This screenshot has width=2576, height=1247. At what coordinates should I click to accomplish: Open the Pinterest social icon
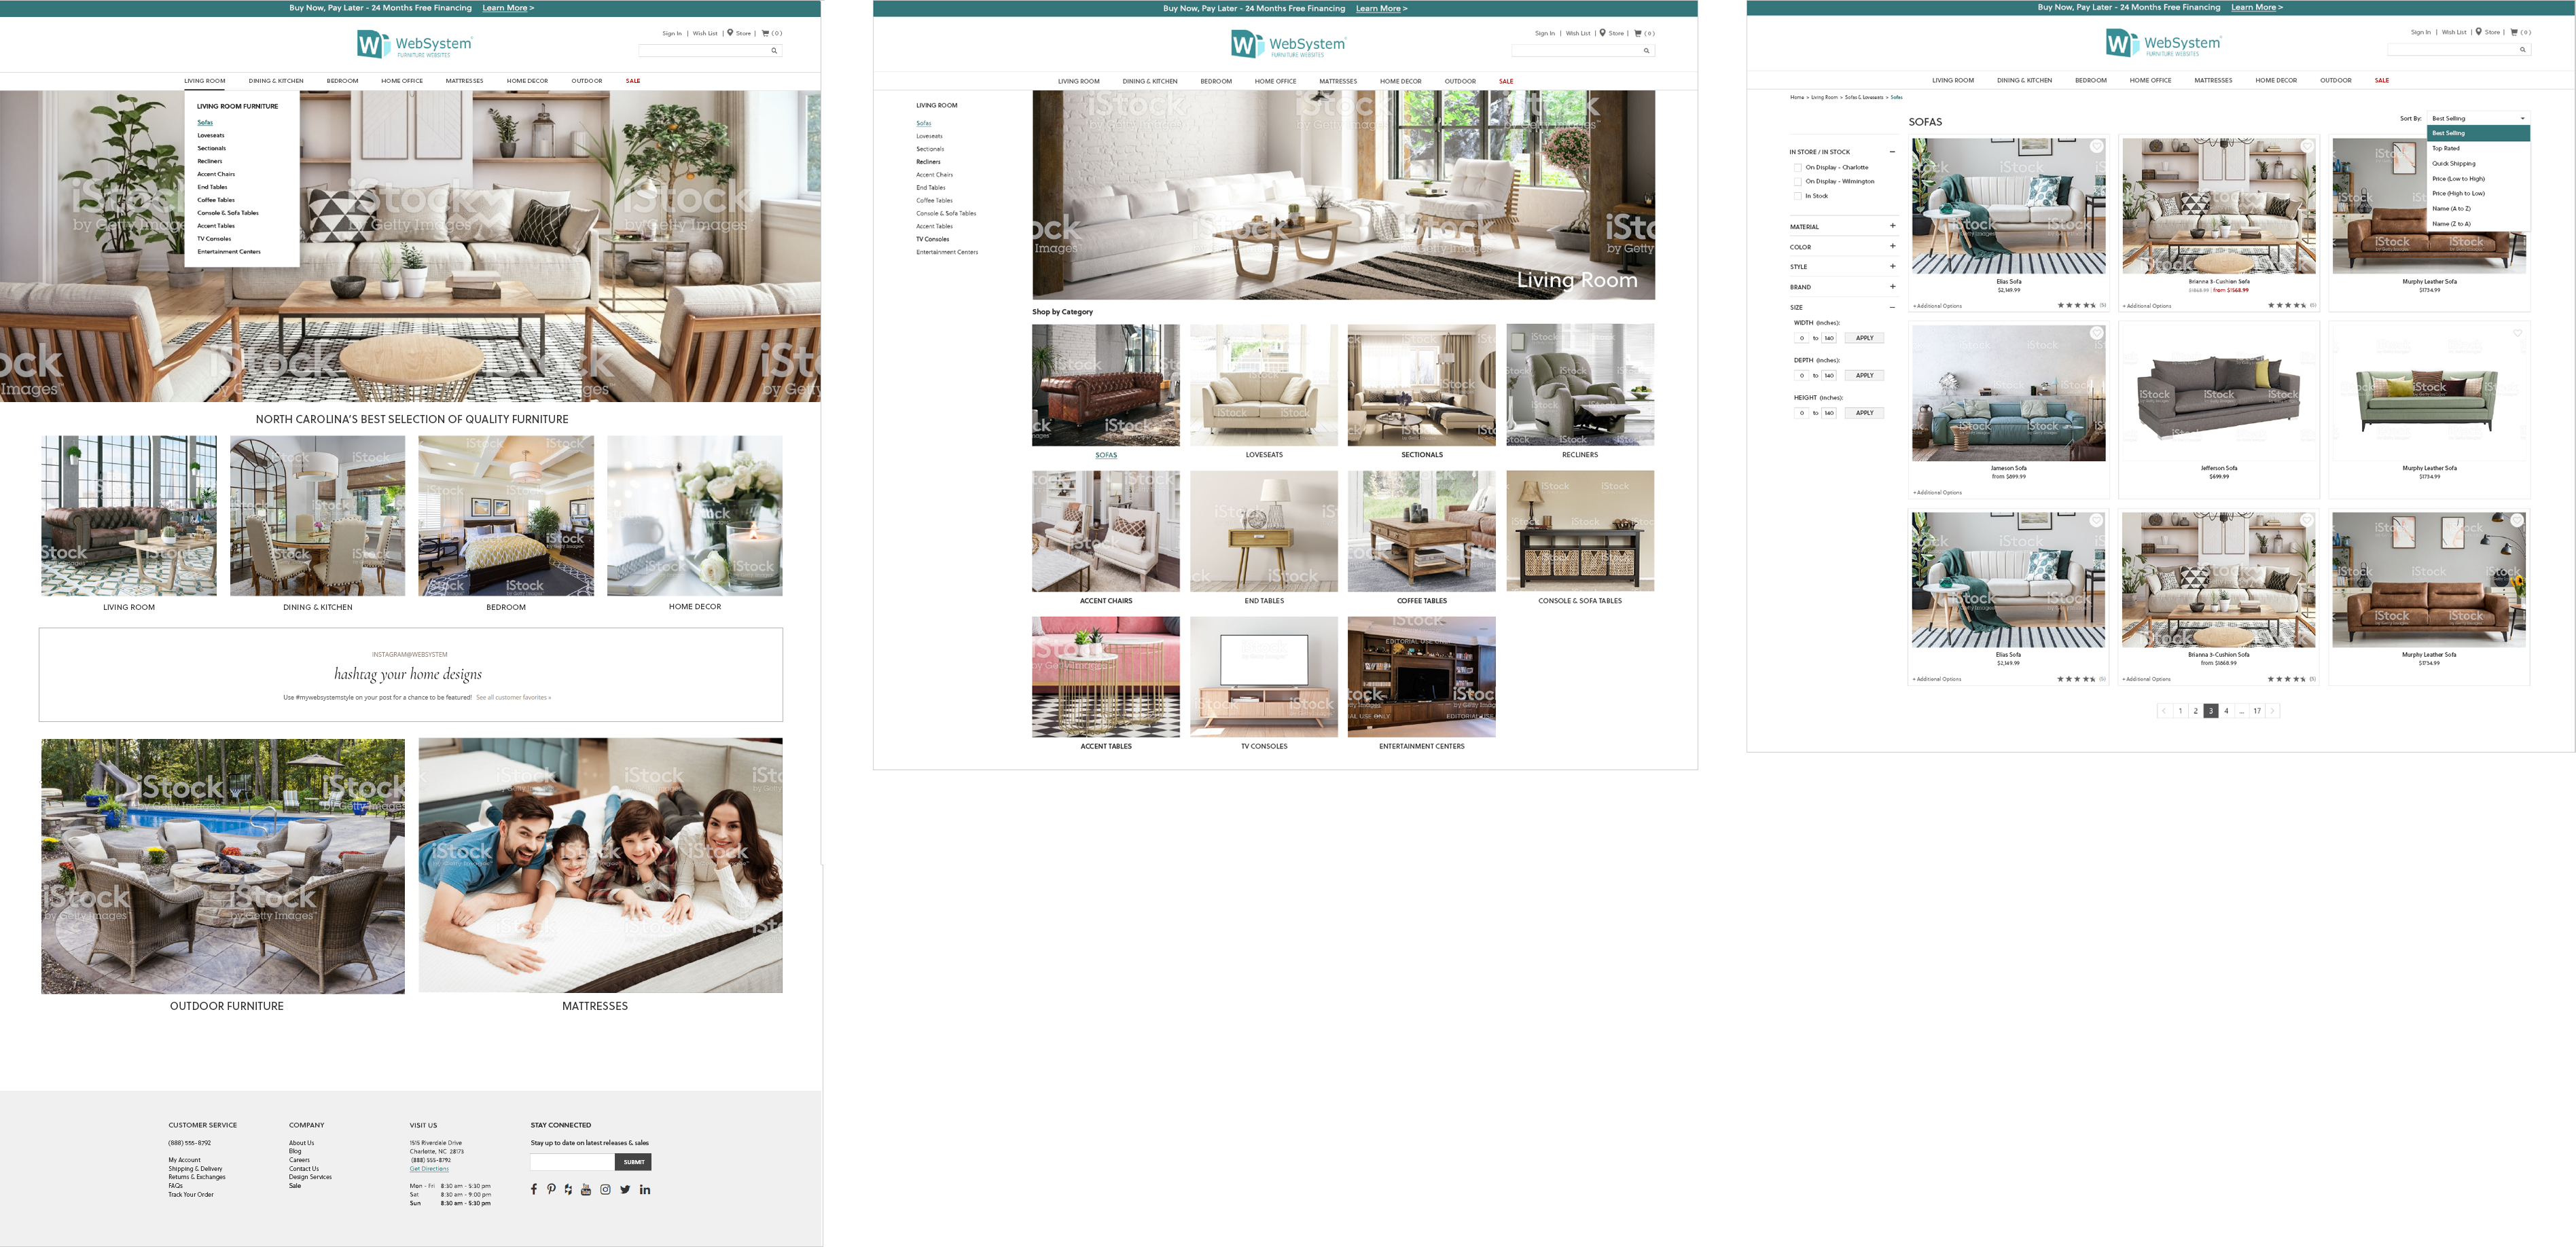[551, 1189]
